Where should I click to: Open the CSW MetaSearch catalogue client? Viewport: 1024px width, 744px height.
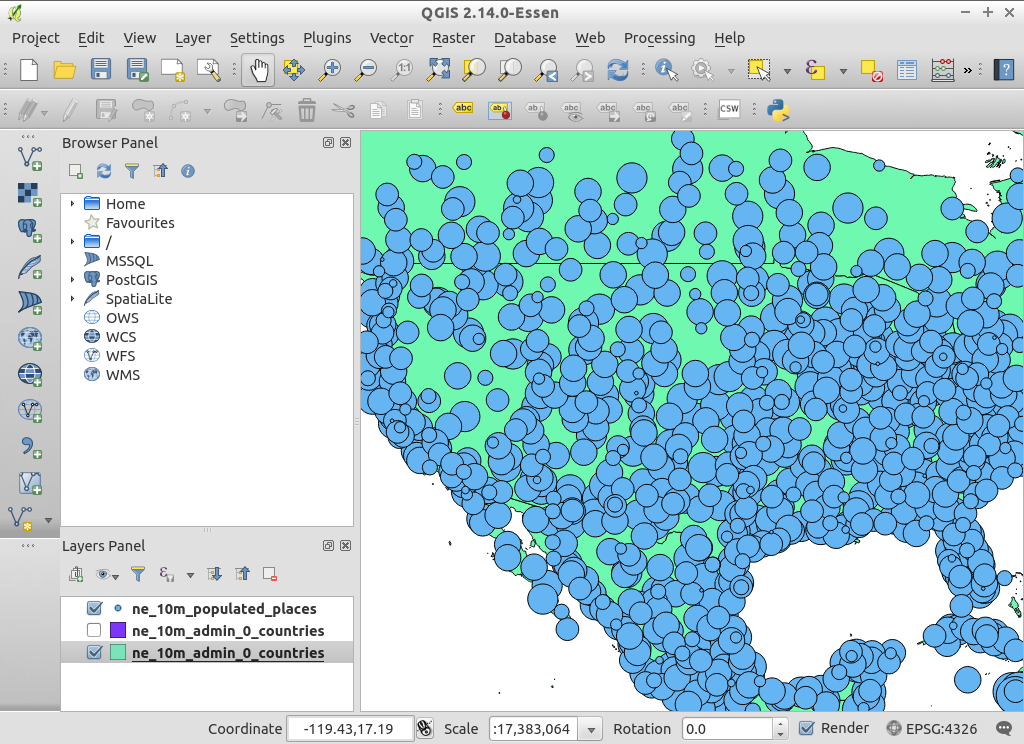pos(729,109)
